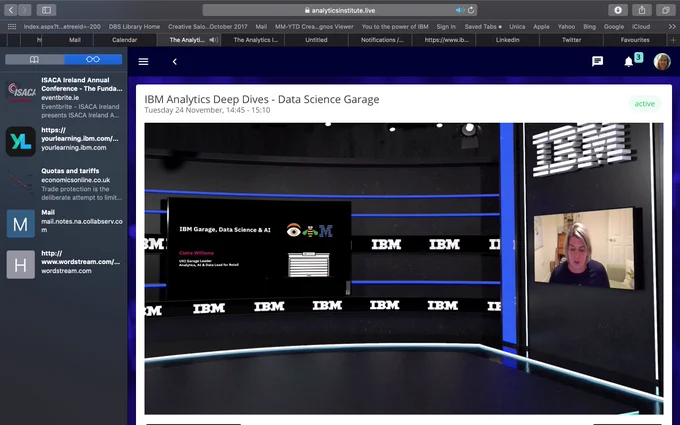
Task: Open the Share button in toolbar
Action: (641, 10)
